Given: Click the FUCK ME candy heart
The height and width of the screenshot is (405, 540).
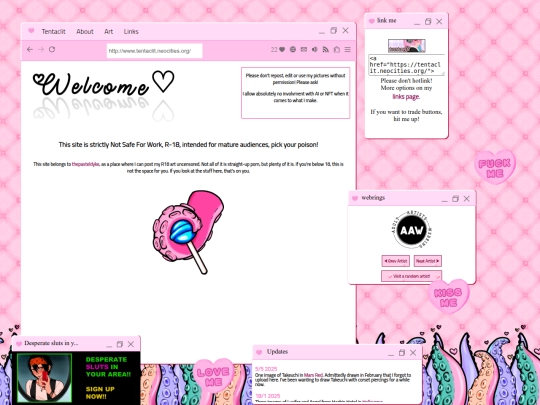Looking at the screenshot, I should [x=495, y=167].
